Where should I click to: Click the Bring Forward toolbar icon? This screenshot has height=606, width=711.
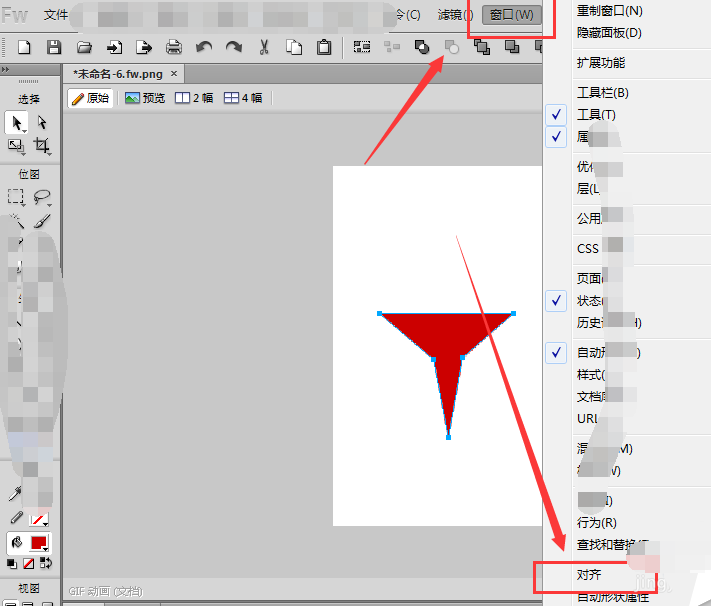[511, 47]
